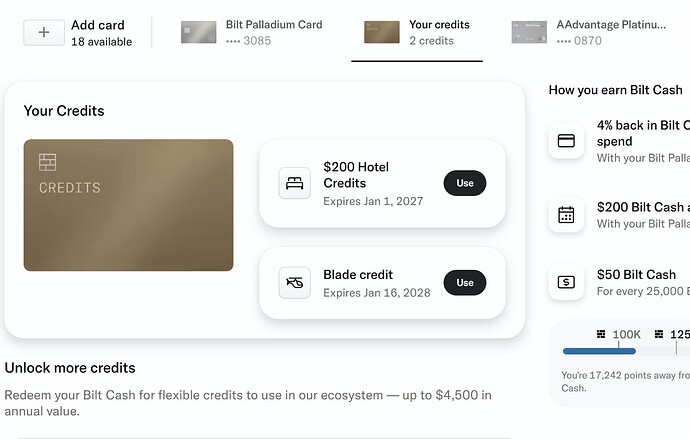Open the Bilt Palladium Card tab
This screenshot has height=439, width=690.
tap(252, 33)
